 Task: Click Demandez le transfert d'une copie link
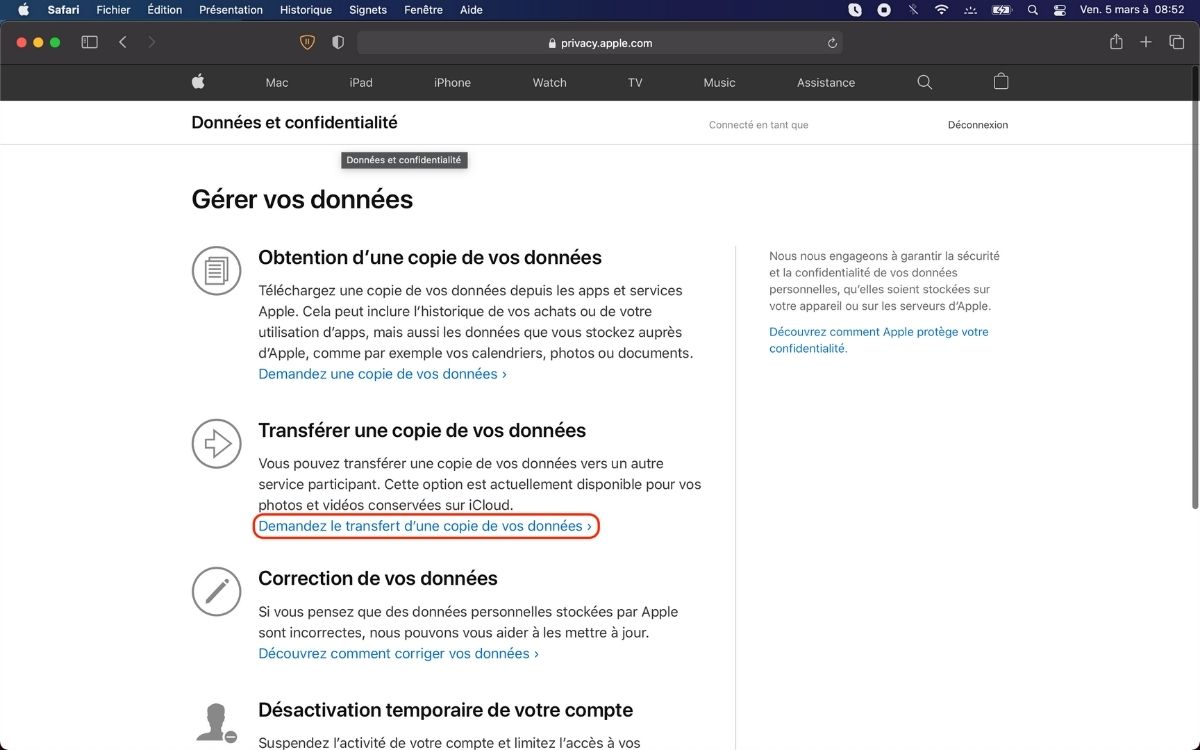(425, 526)
